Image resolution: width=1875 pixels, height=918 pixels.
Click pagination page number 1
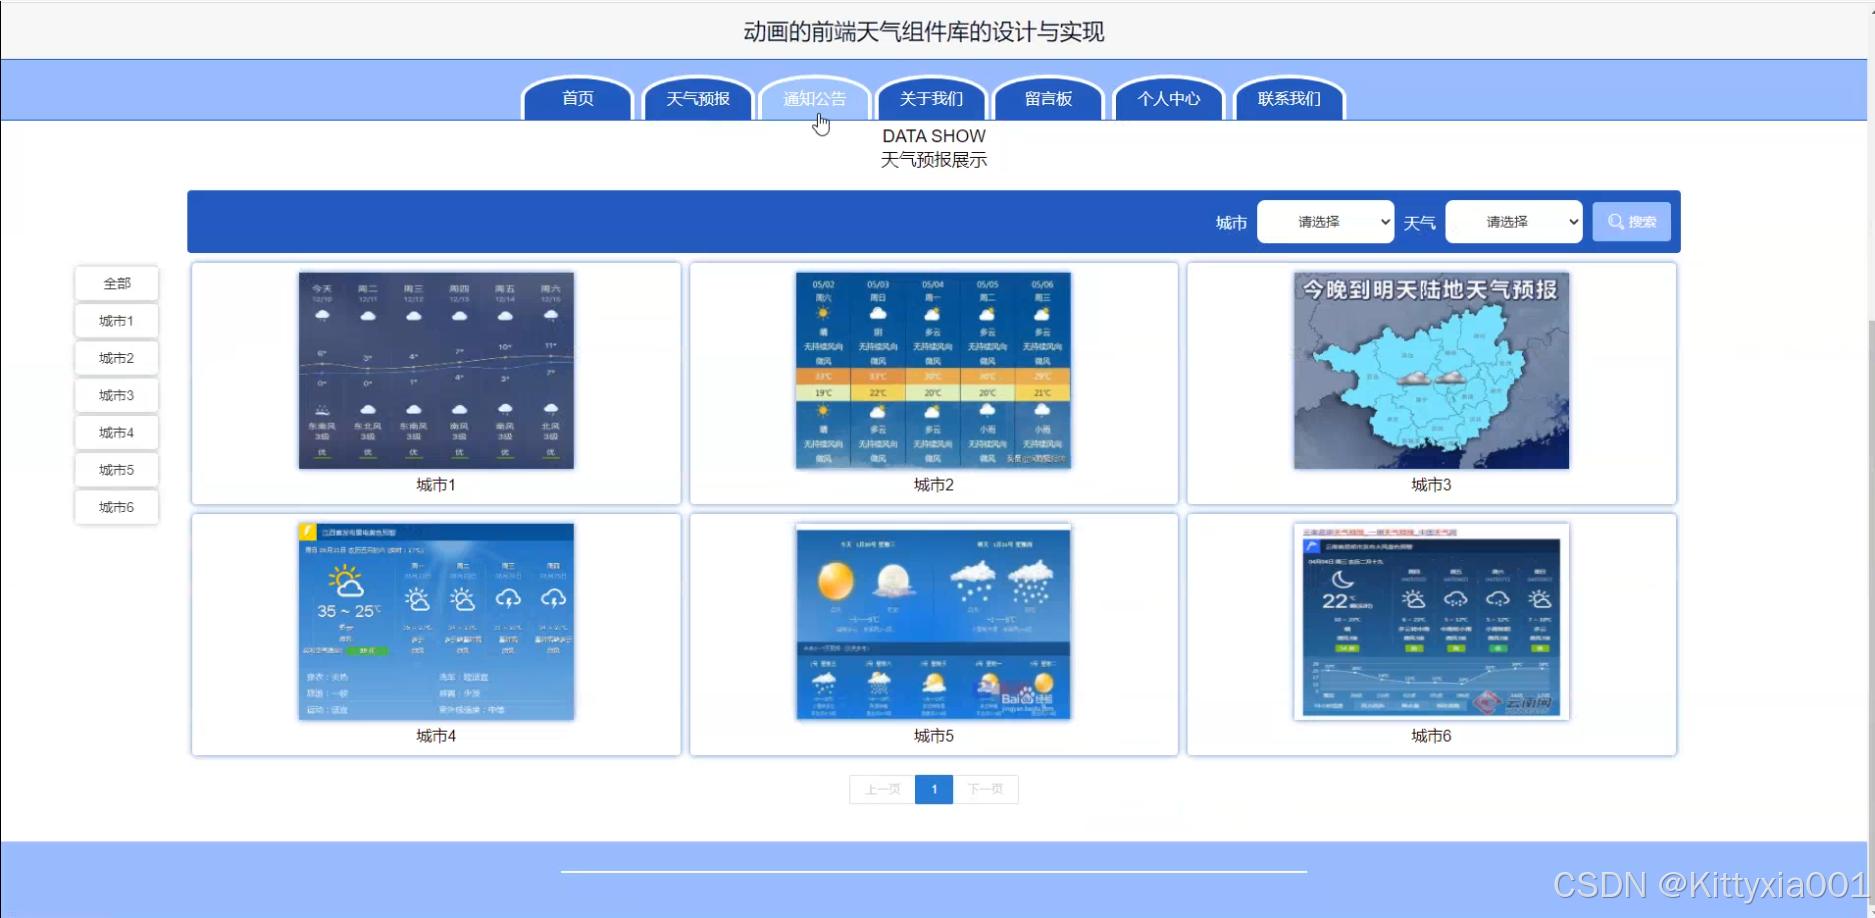coord(933,789)
